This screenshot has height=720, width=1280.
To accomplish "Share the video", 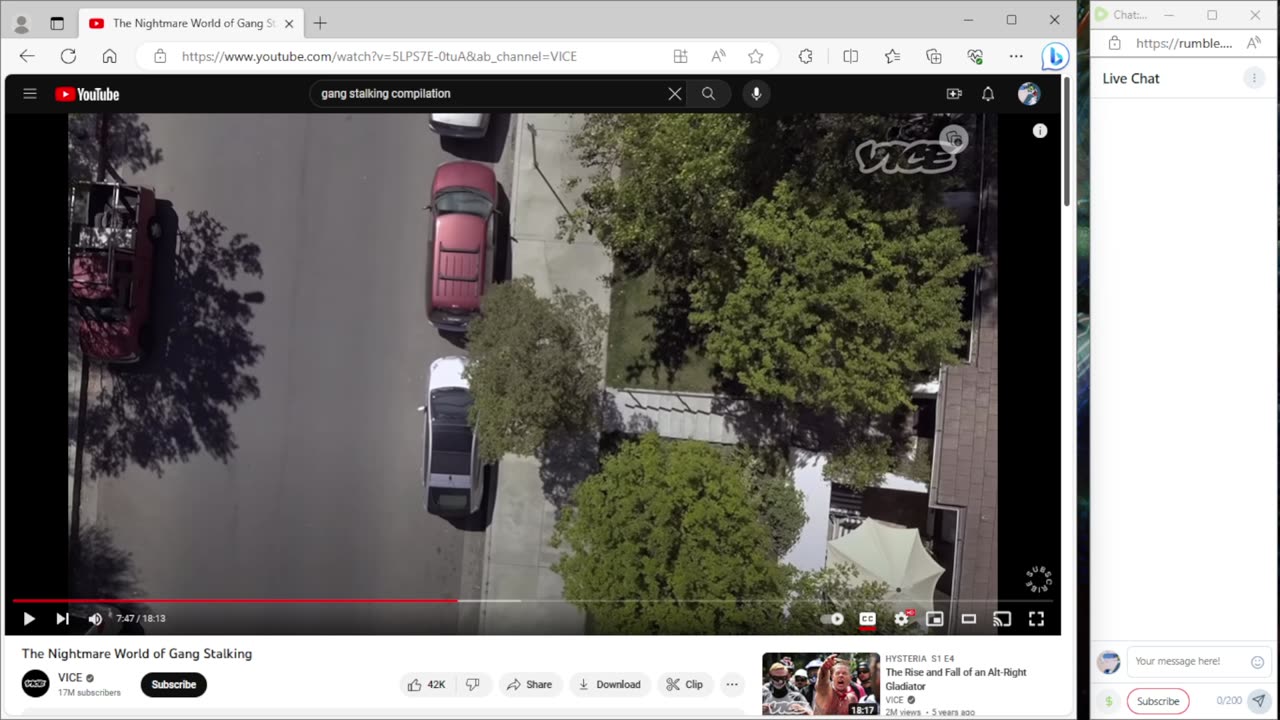I will (529, 685).
